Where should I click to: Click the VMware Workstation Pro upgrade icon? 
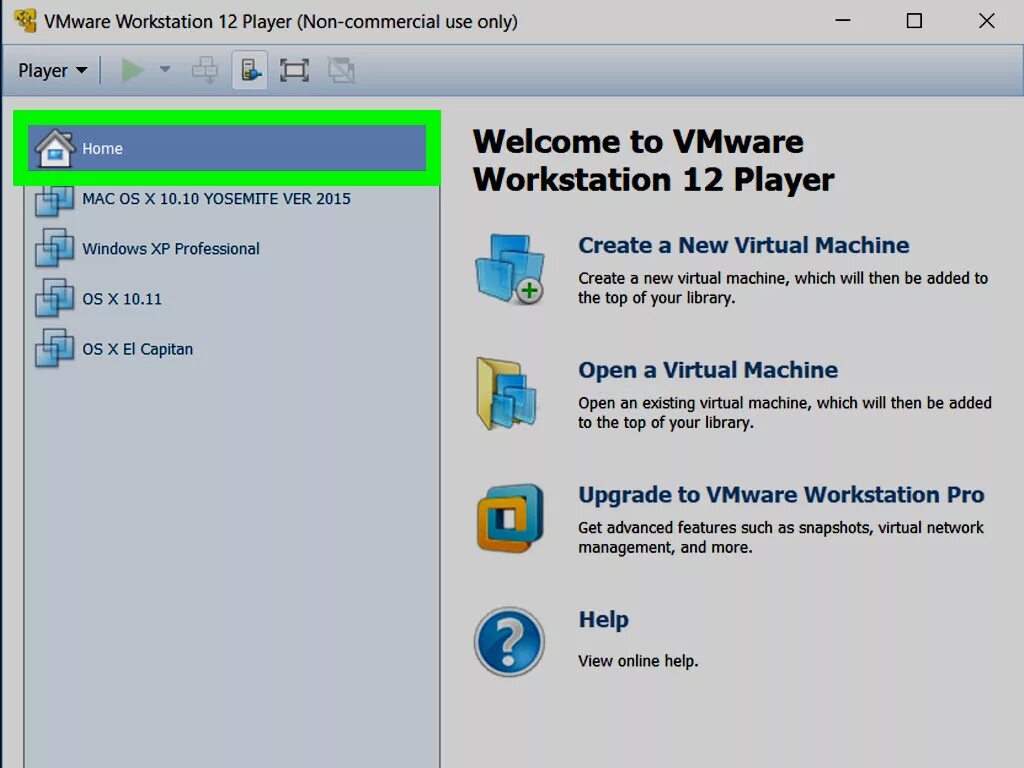click(509, 518)
